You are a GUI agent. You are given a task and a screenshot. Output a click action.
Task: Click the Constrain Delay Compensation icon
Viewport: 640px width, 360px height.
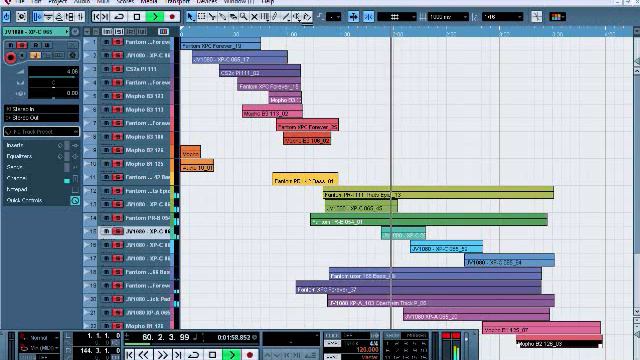(22, 17)
